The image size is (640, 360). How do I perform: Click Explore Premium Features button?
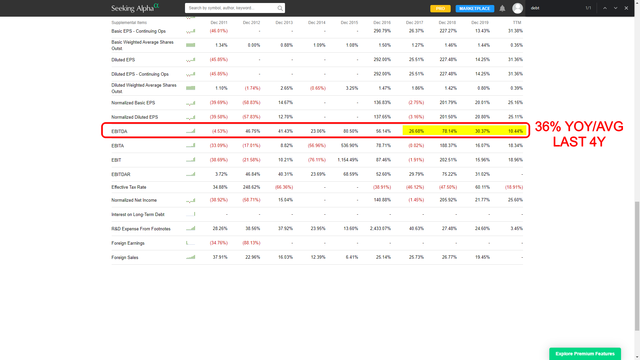(x=585, y=353)
